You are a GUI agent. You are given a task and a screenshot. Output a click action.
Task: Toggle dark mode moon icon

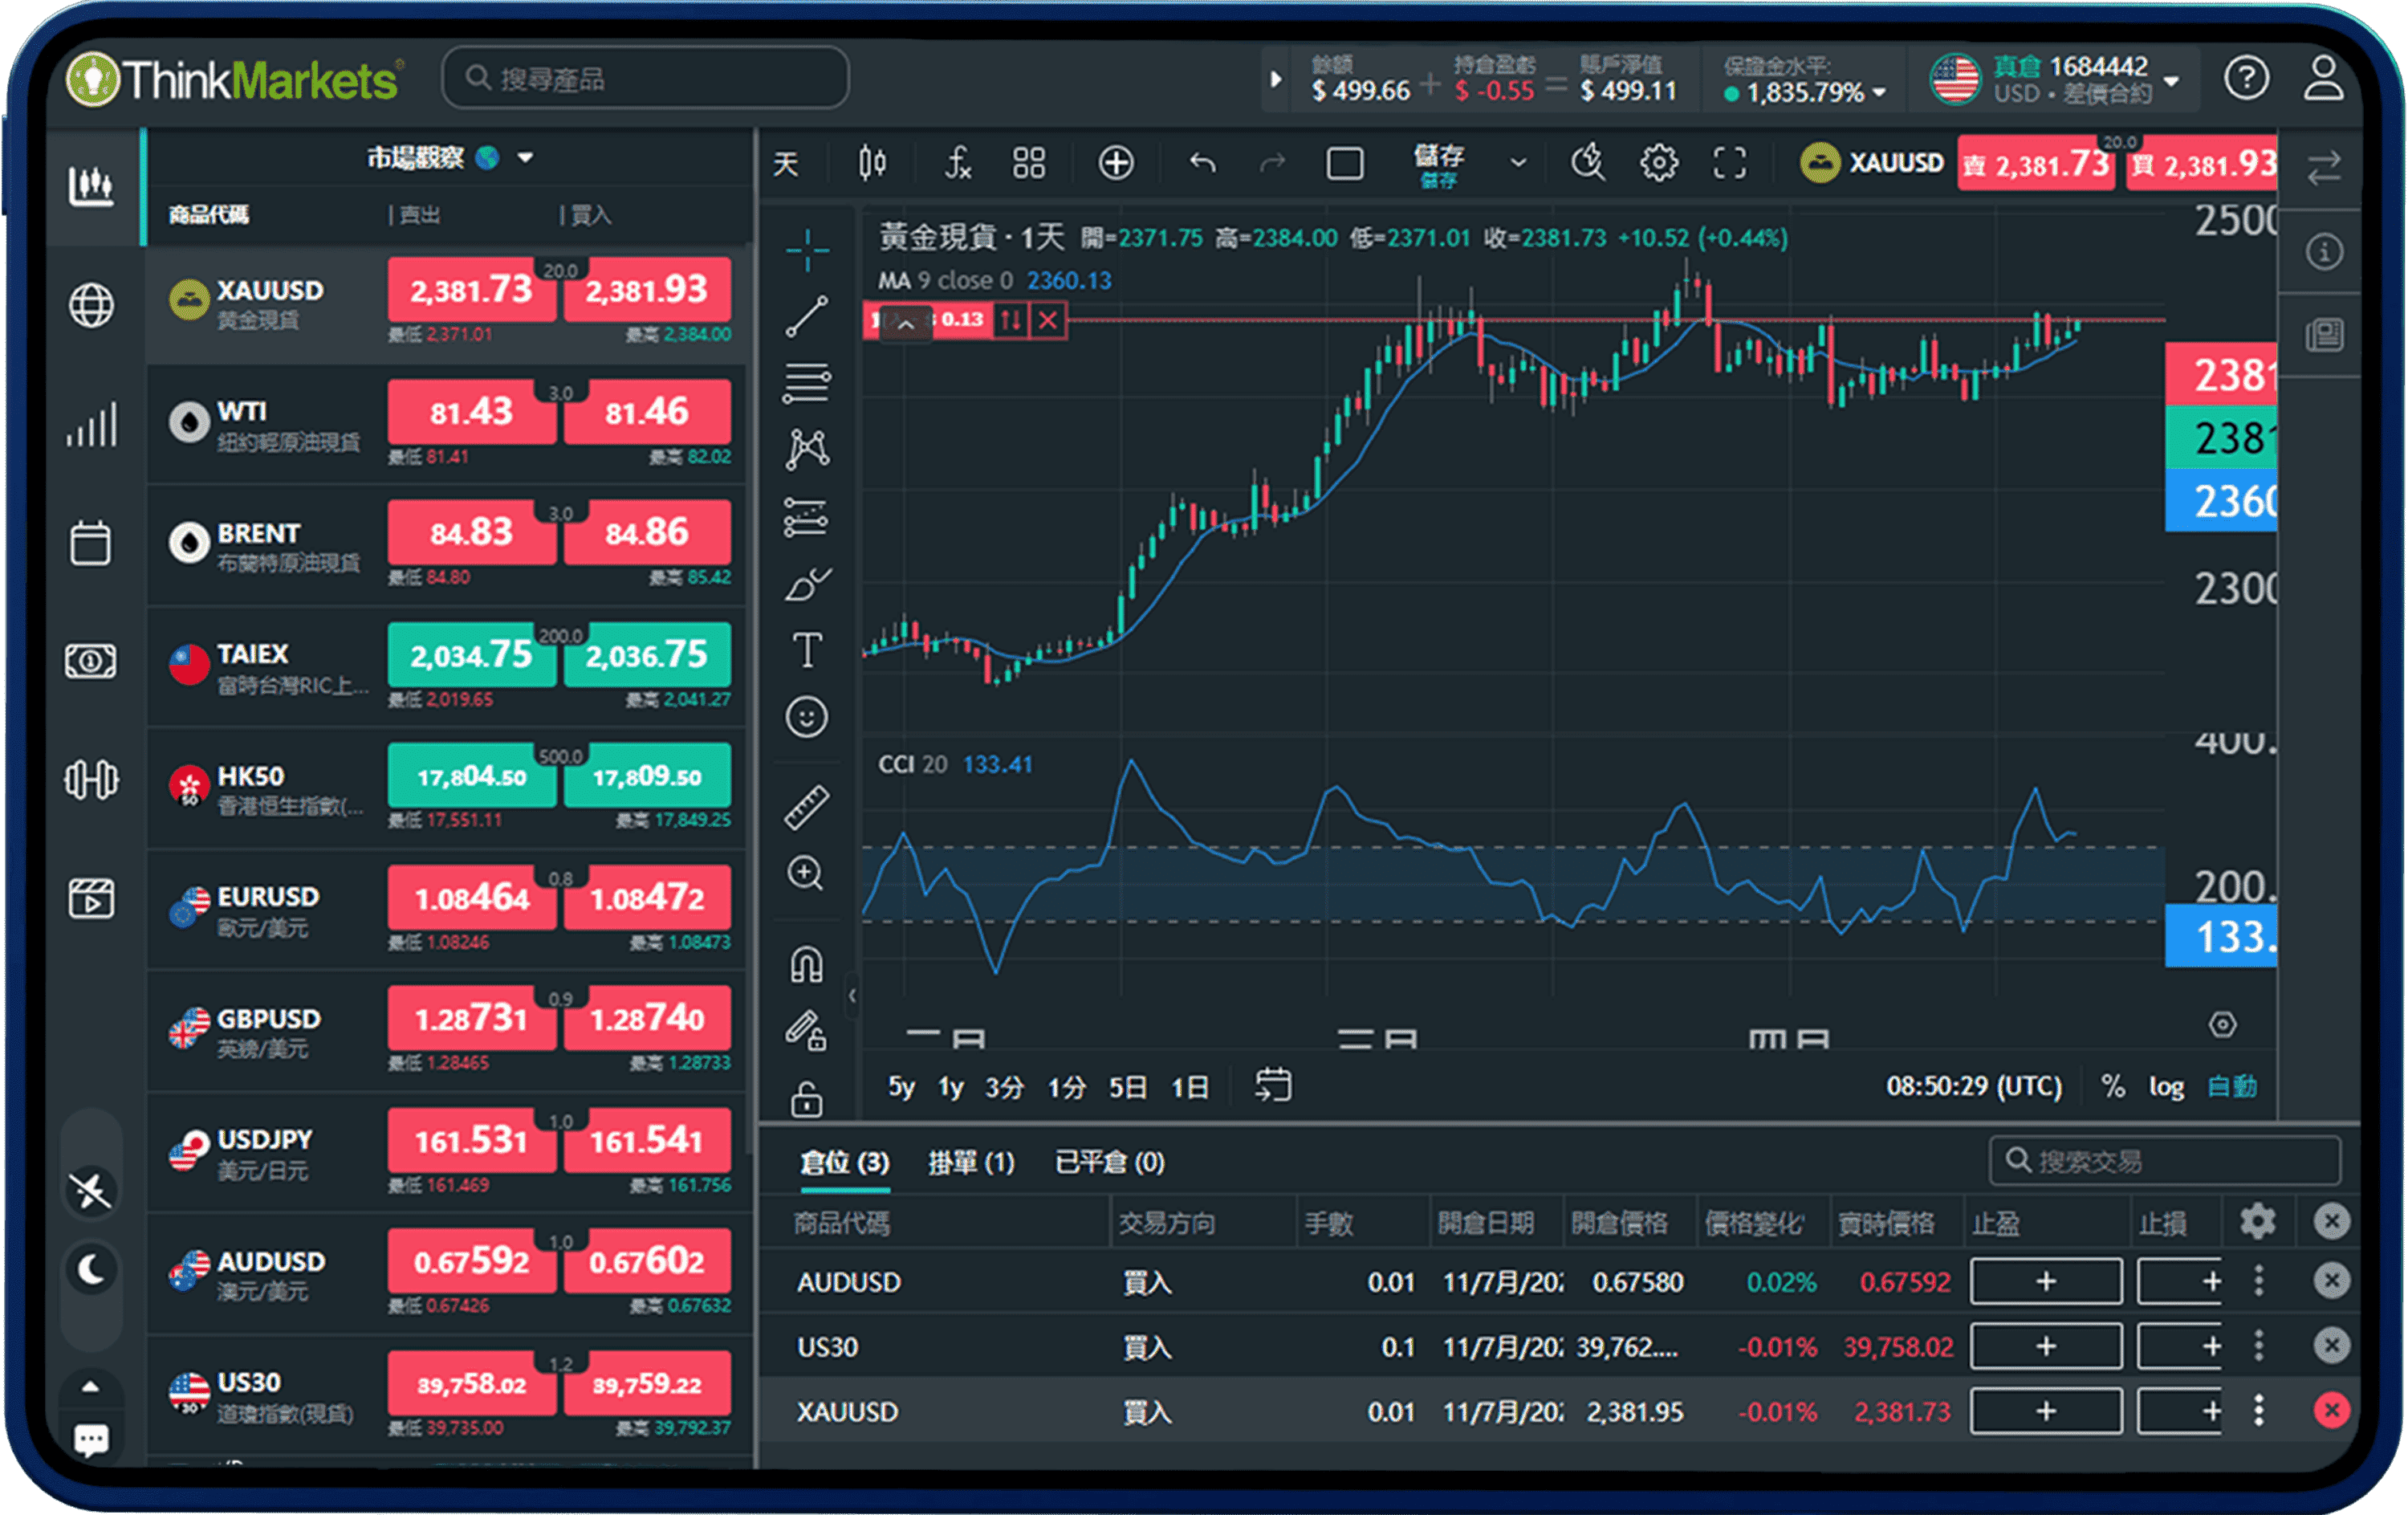coord(91,1269)
